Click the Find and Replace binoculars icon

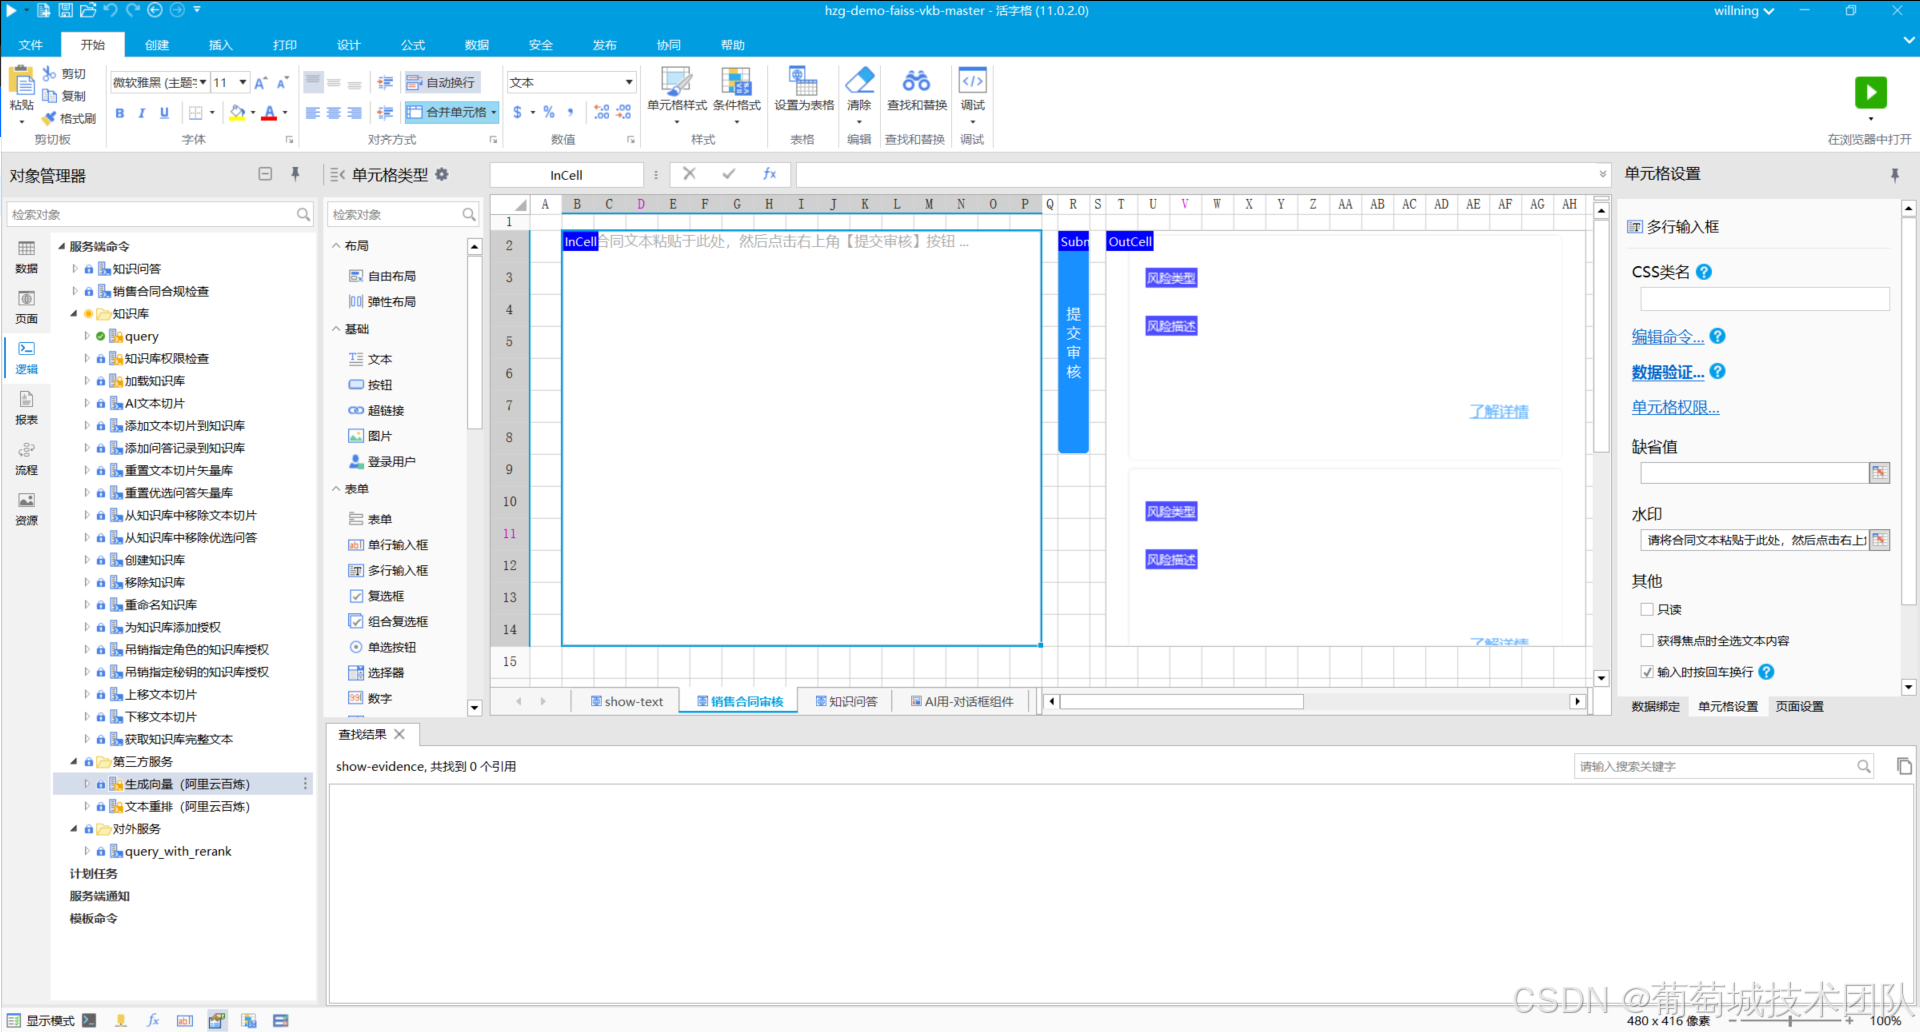(x=916, y=81)
